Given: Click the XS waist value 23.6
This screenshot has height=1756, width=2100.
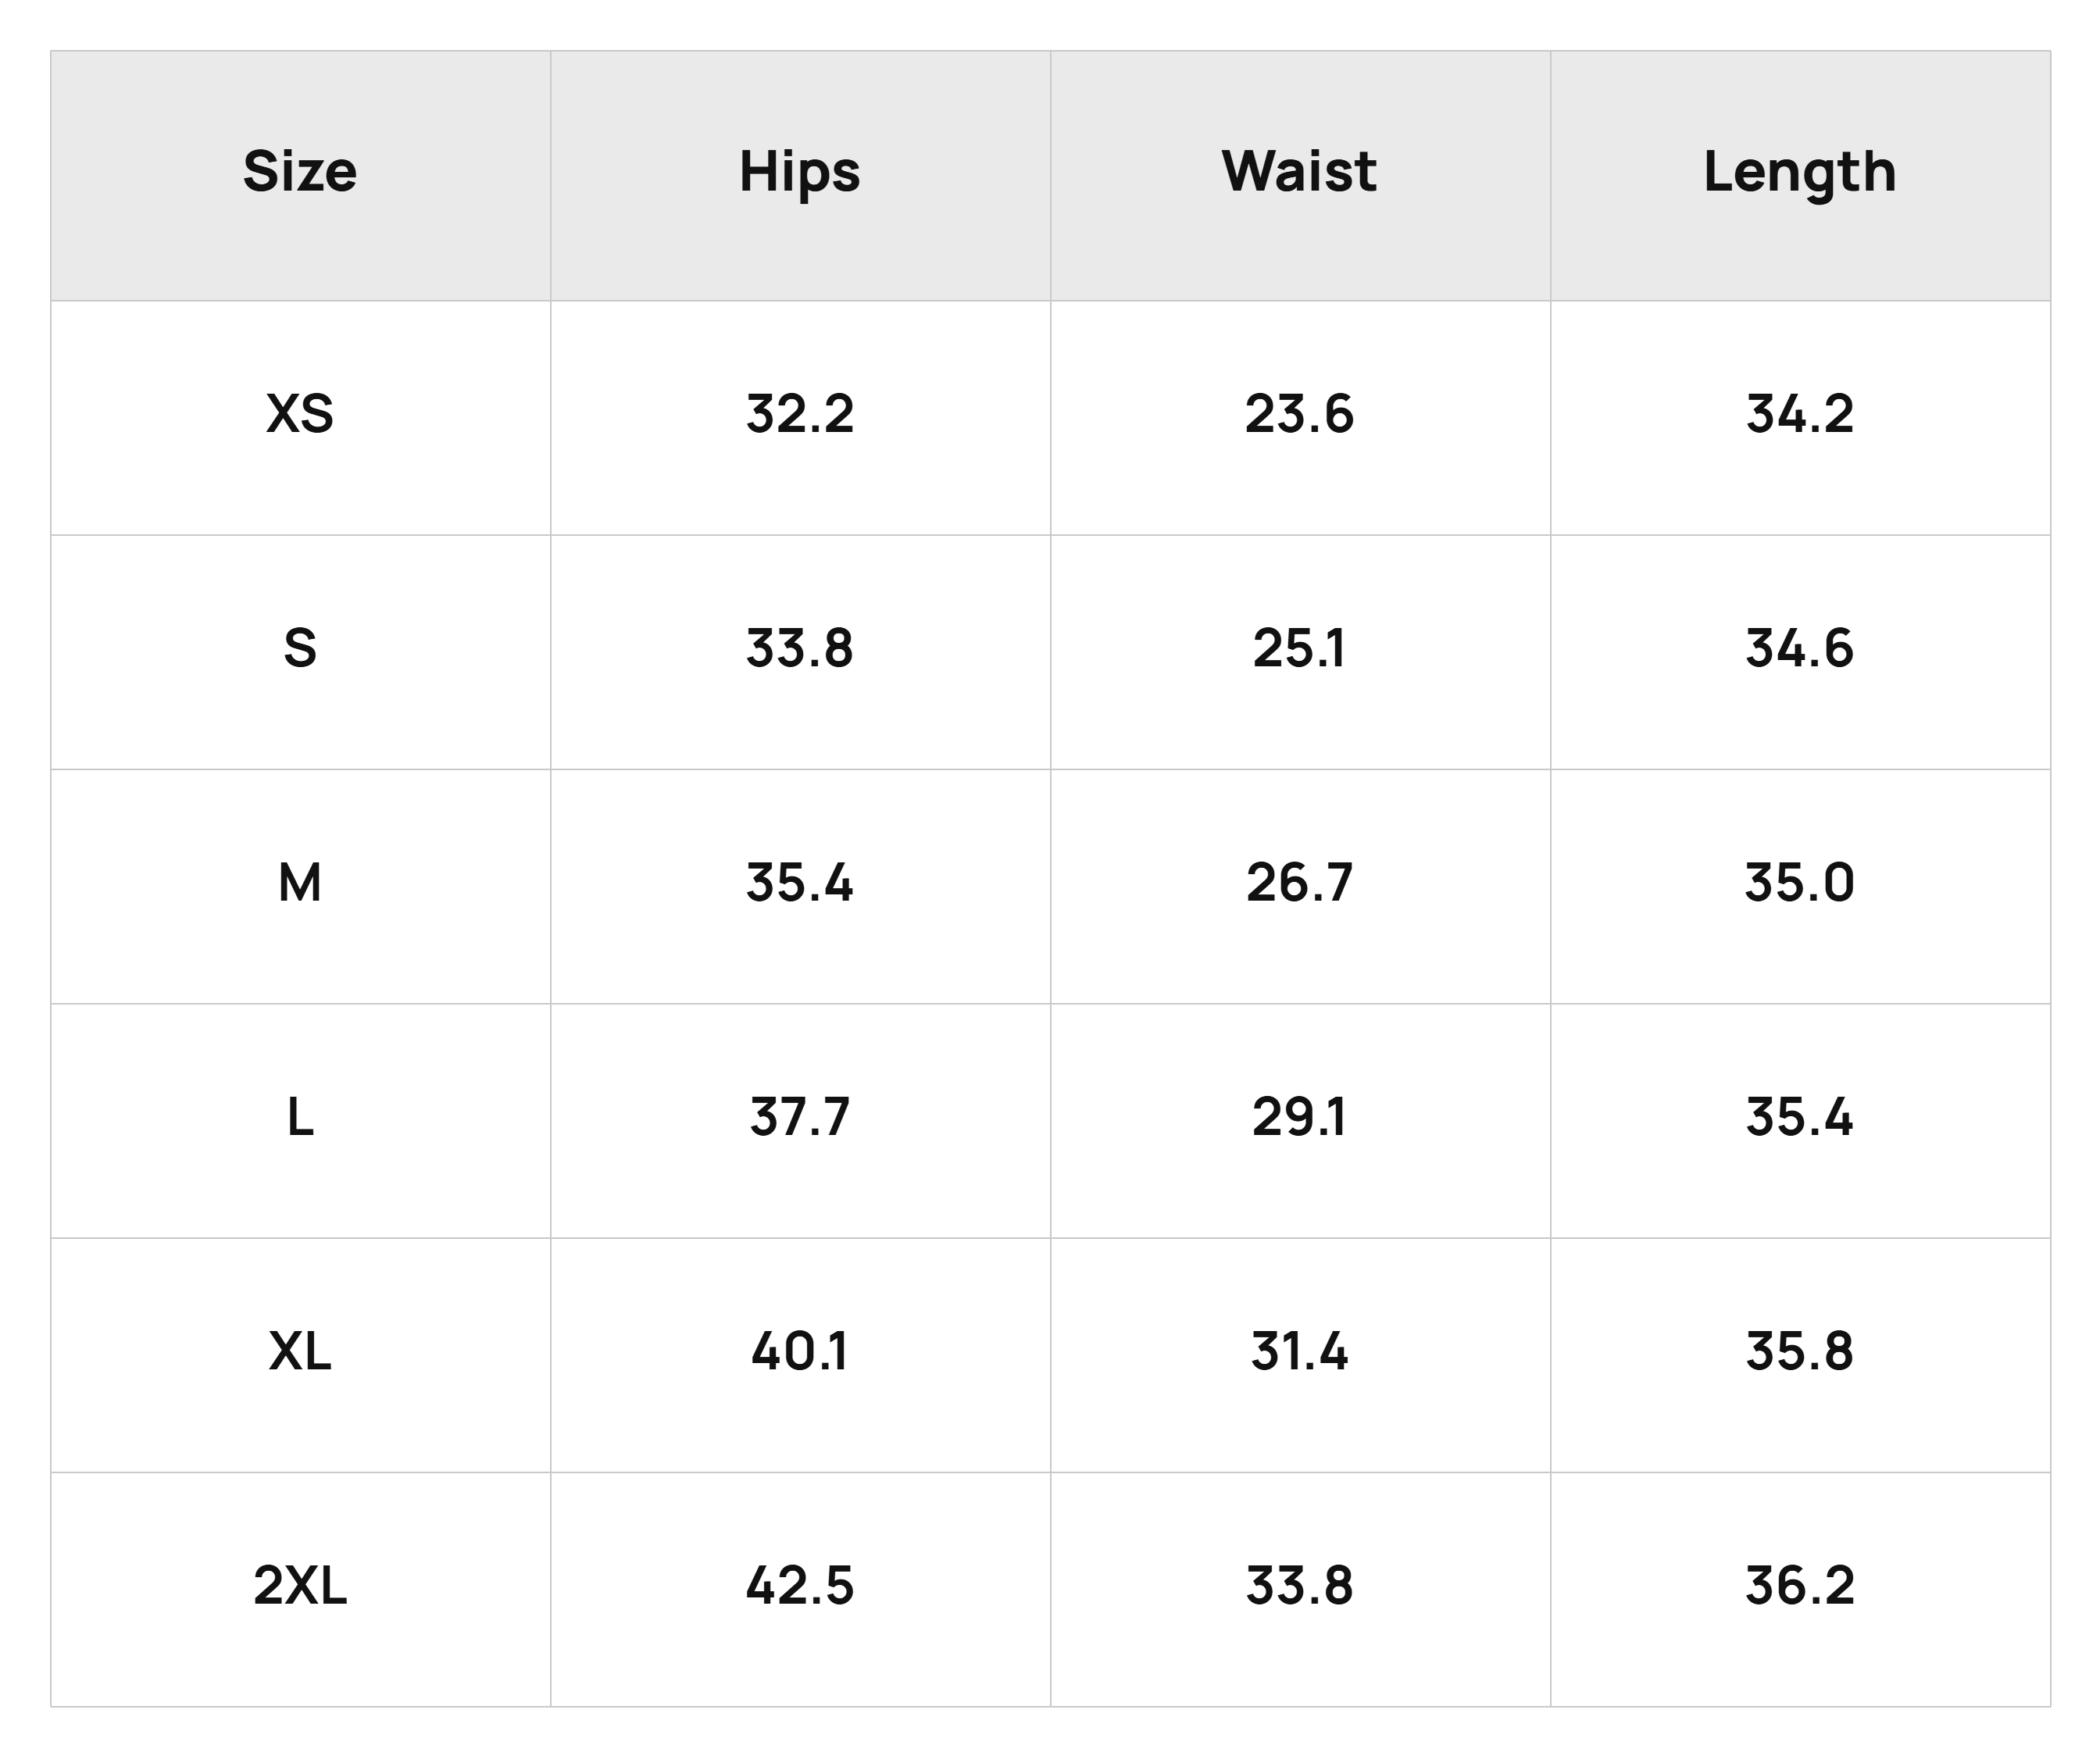Looking at the screenshot, I should [1300, 413].
